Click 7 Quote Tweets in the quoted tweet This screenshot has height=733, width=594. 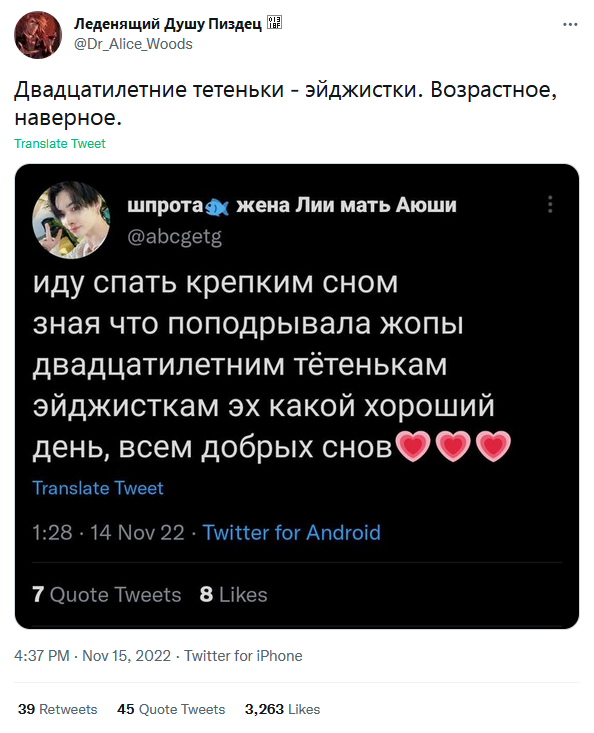(x=107, y=595)
